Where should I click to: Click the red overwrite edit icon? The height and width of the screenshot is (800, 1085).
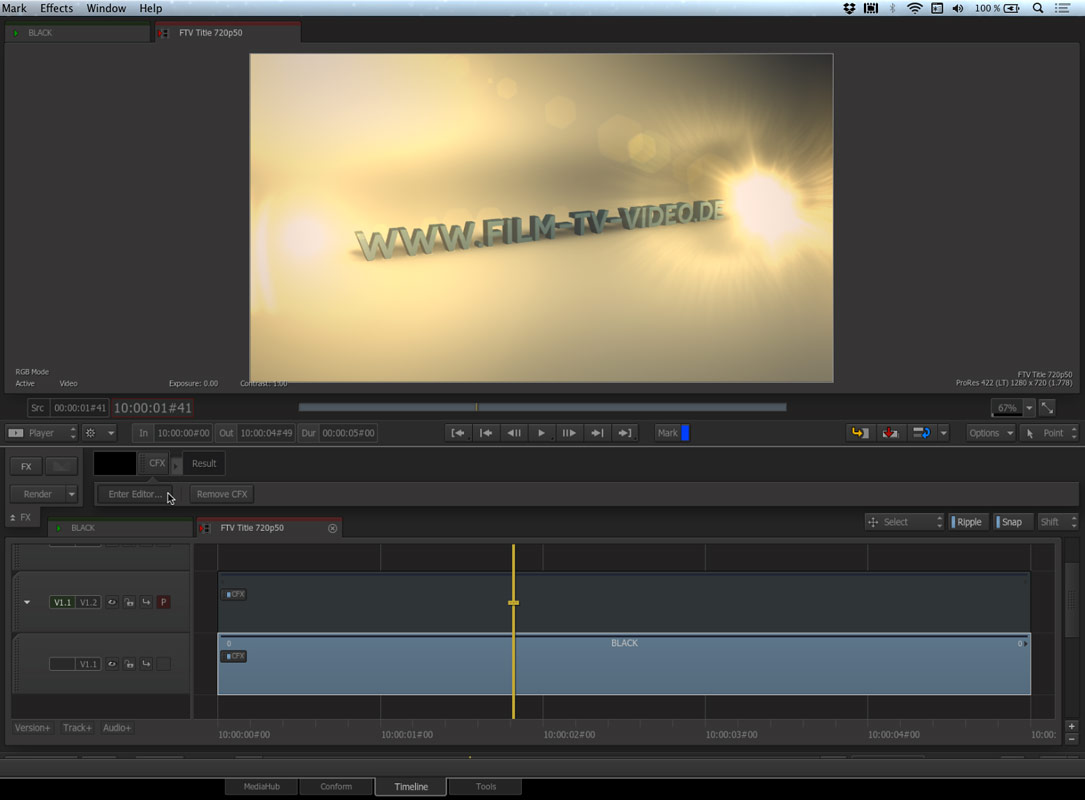pos(889,433)
